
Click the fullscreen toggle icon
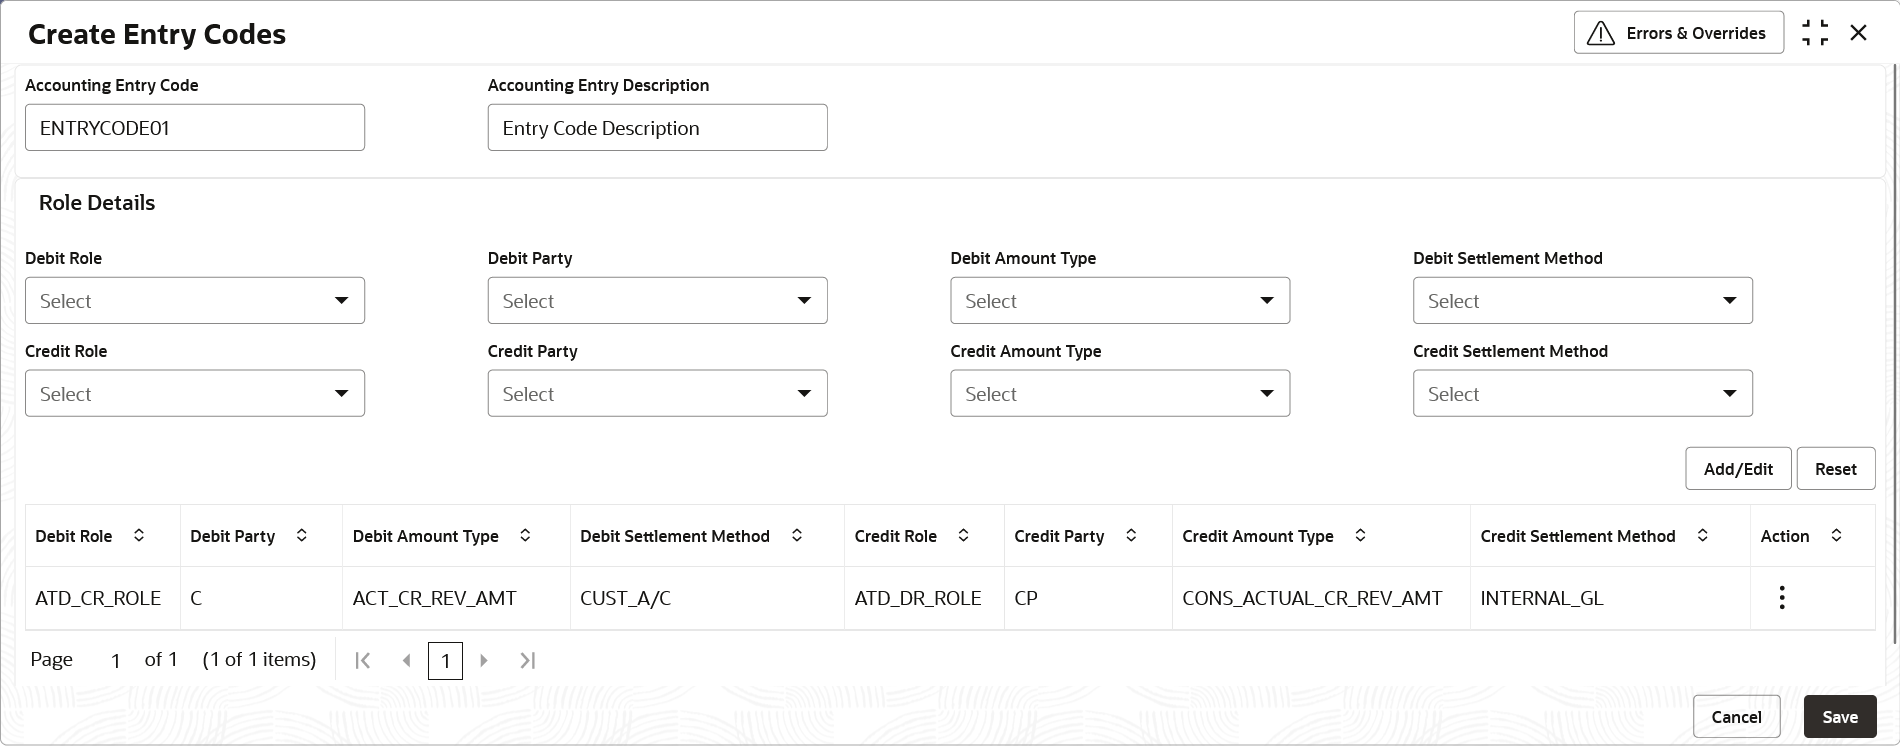click(1815, 33)
